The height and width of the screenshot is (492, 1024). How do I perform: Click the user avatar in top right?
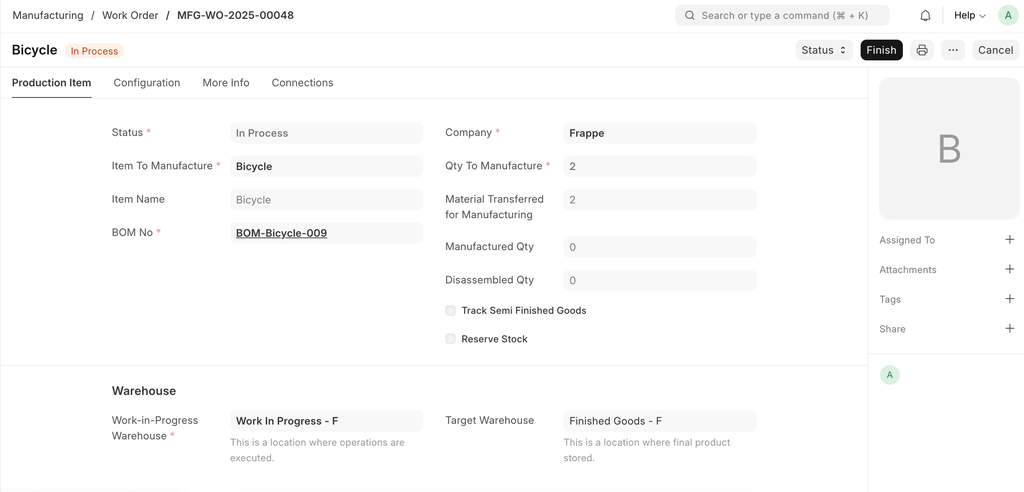(1007, 16)
